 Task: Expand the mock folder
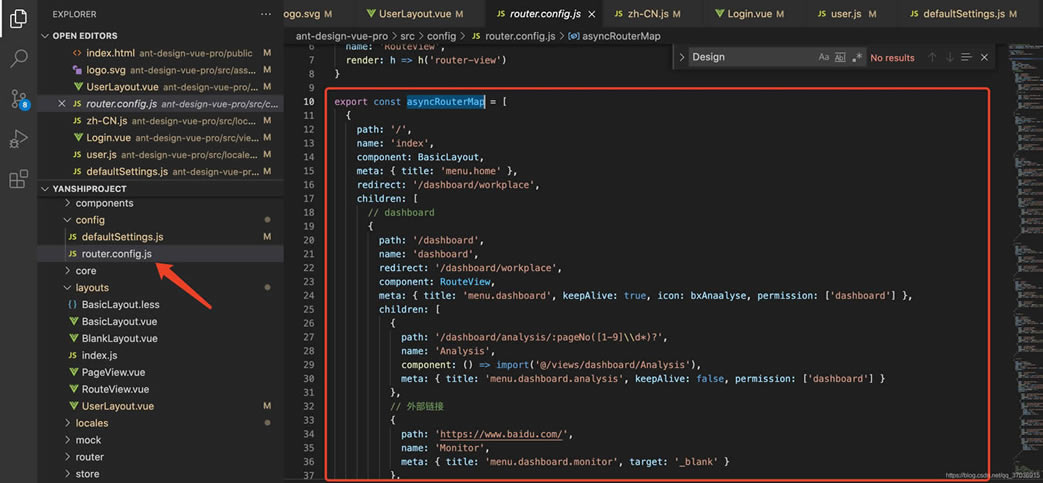click(88, 440)
